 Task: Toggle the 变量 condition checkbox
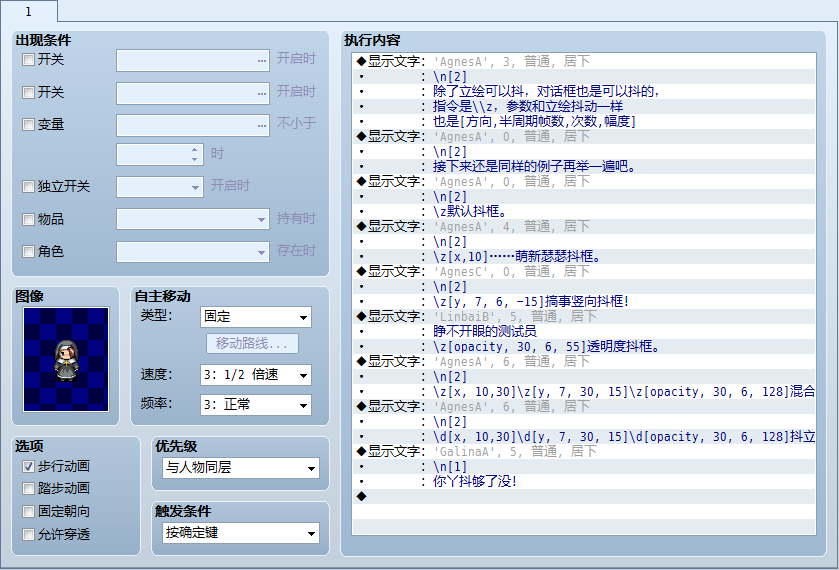click(x=28, y=125)
